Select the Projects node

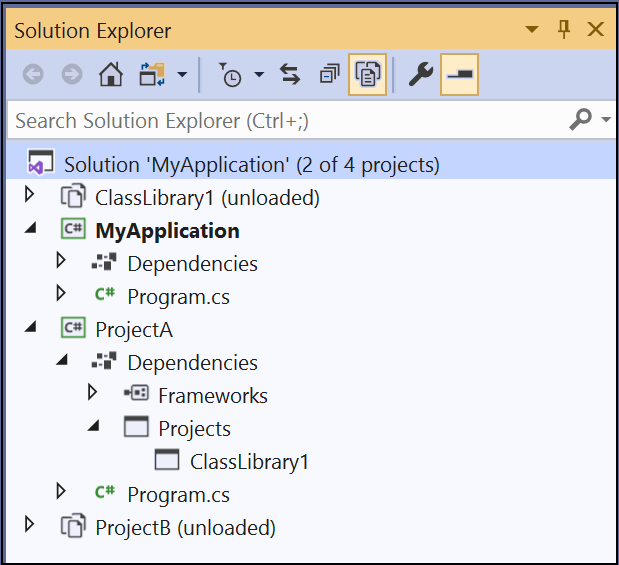pyautogui.click(x=194, y=429)
